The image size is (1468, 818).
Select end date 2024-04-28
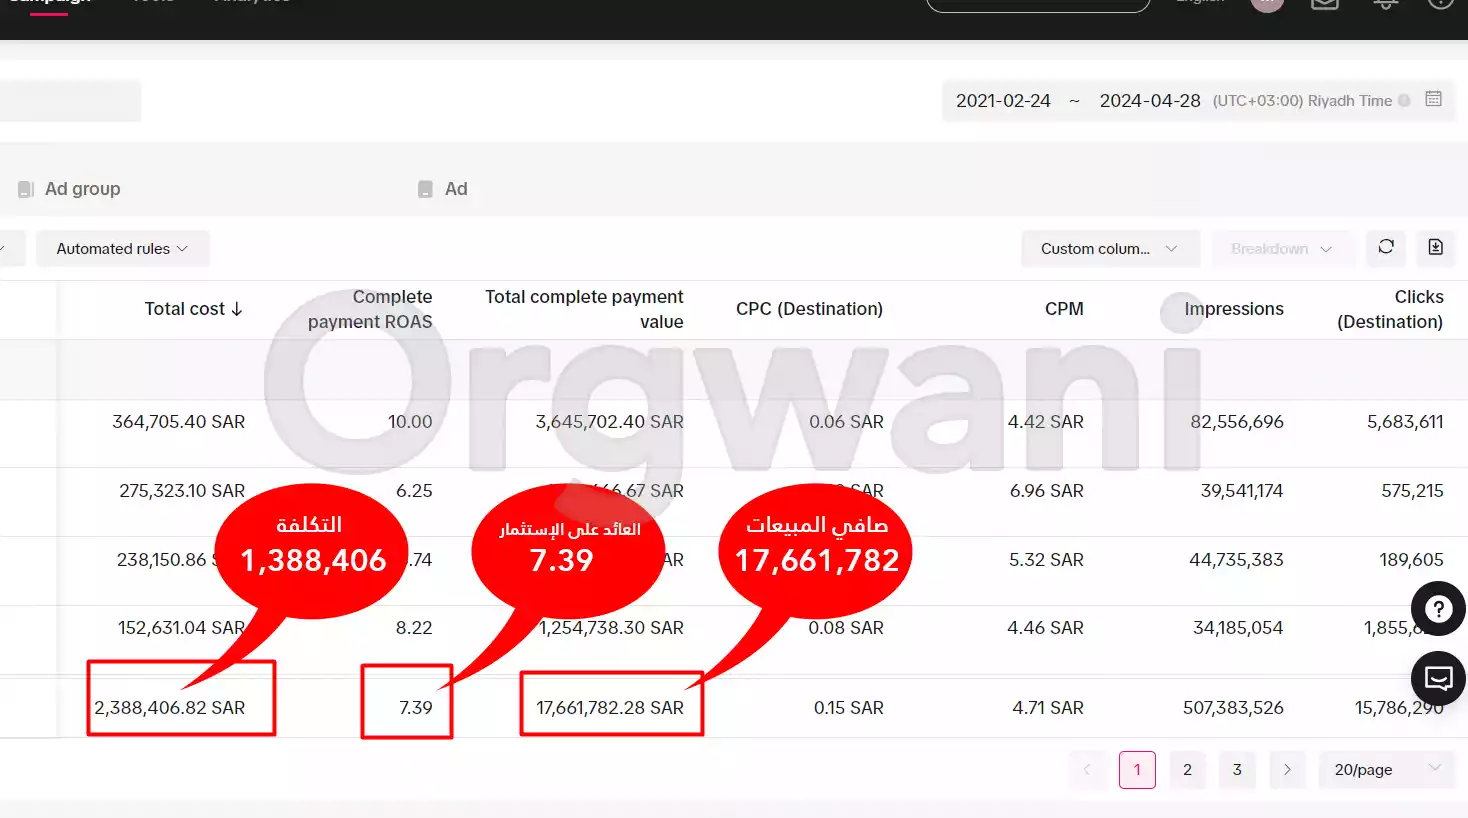tap(1150, 101)
